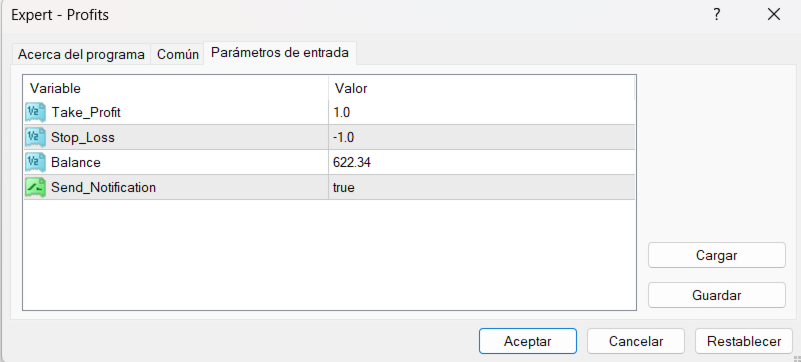Open the Común tab
This screenshot has height=362, width=801.
pos(178,55)
